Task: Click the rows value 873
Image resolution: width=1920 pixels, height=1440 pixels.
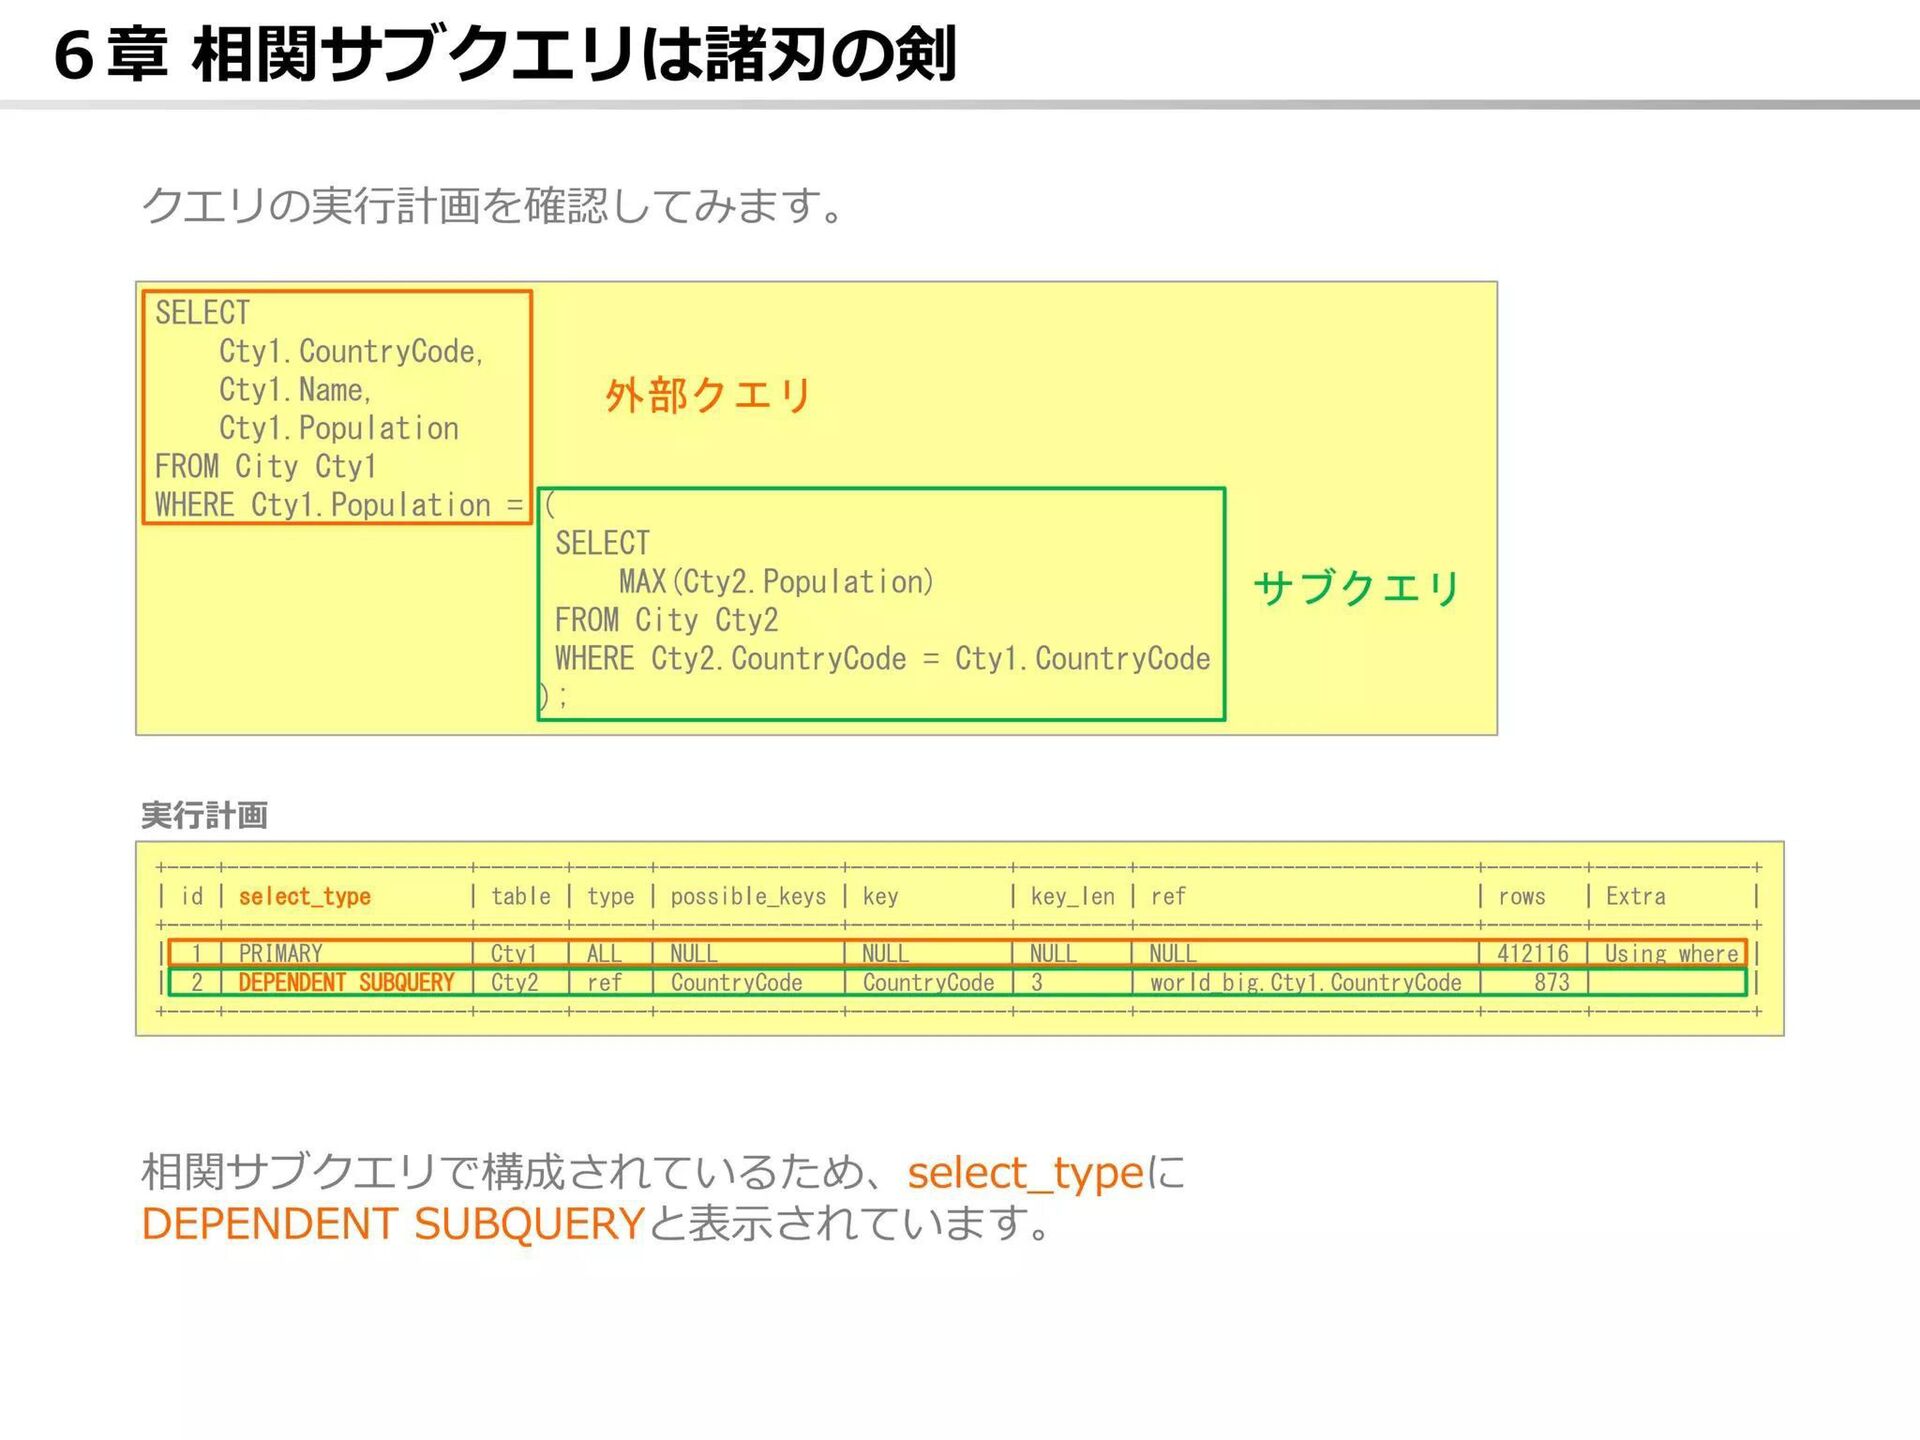Action: [1551, 983]
